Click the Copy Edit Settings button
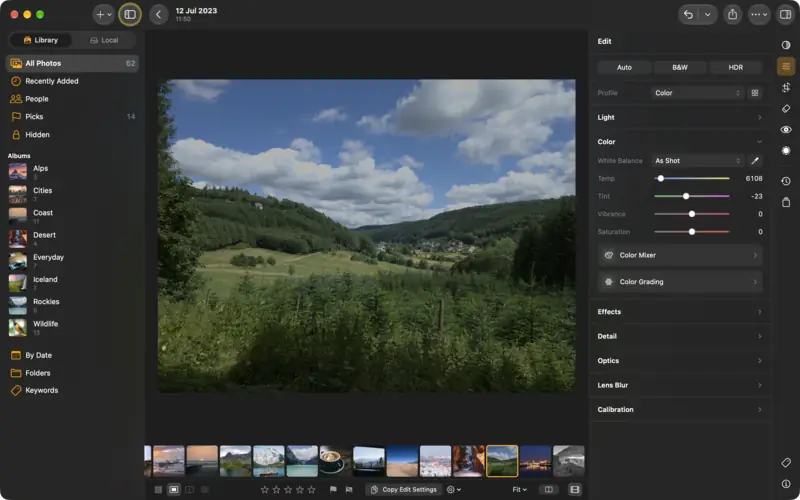Image resolution: width=800 pixels, height=500 pixels. (x=404, y=489)
